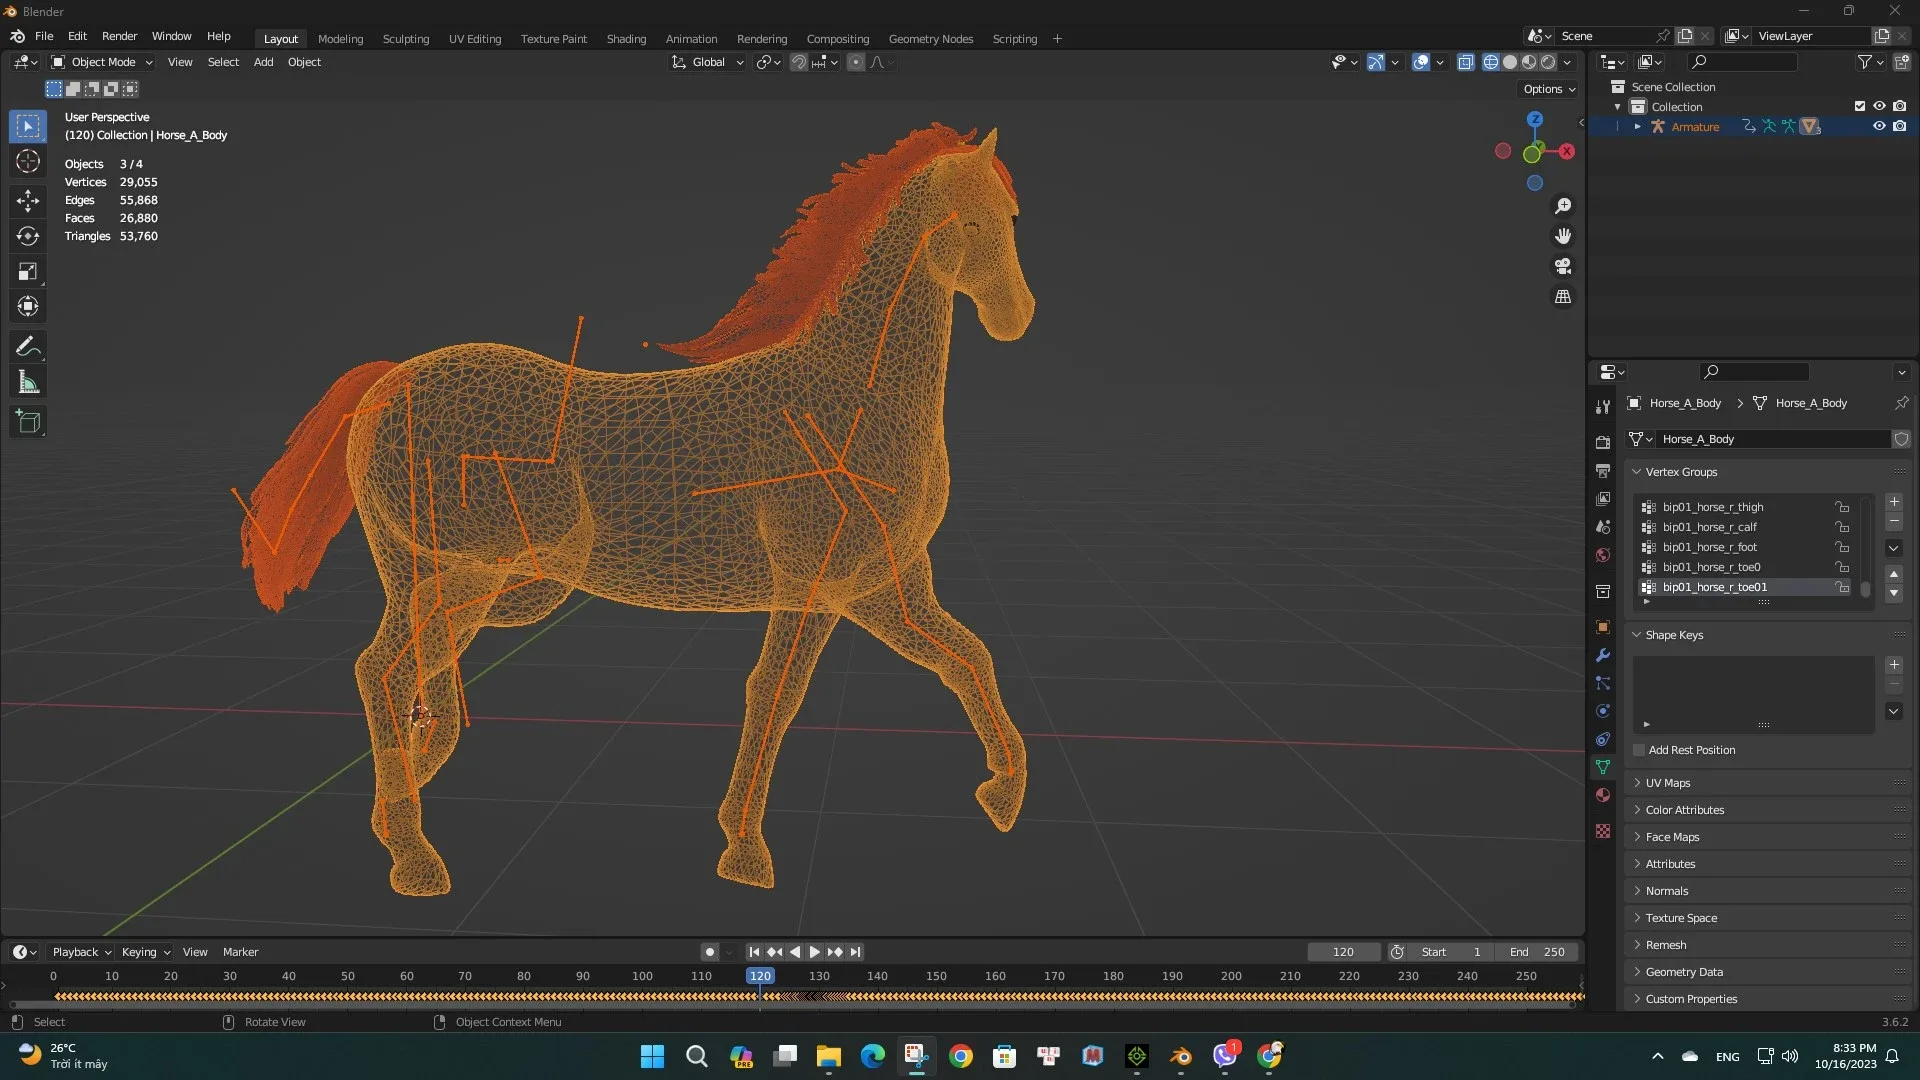Viewport: 1920px width, 1080px height.
Task: Jump to the timeline start
Action: coord(754,952)
